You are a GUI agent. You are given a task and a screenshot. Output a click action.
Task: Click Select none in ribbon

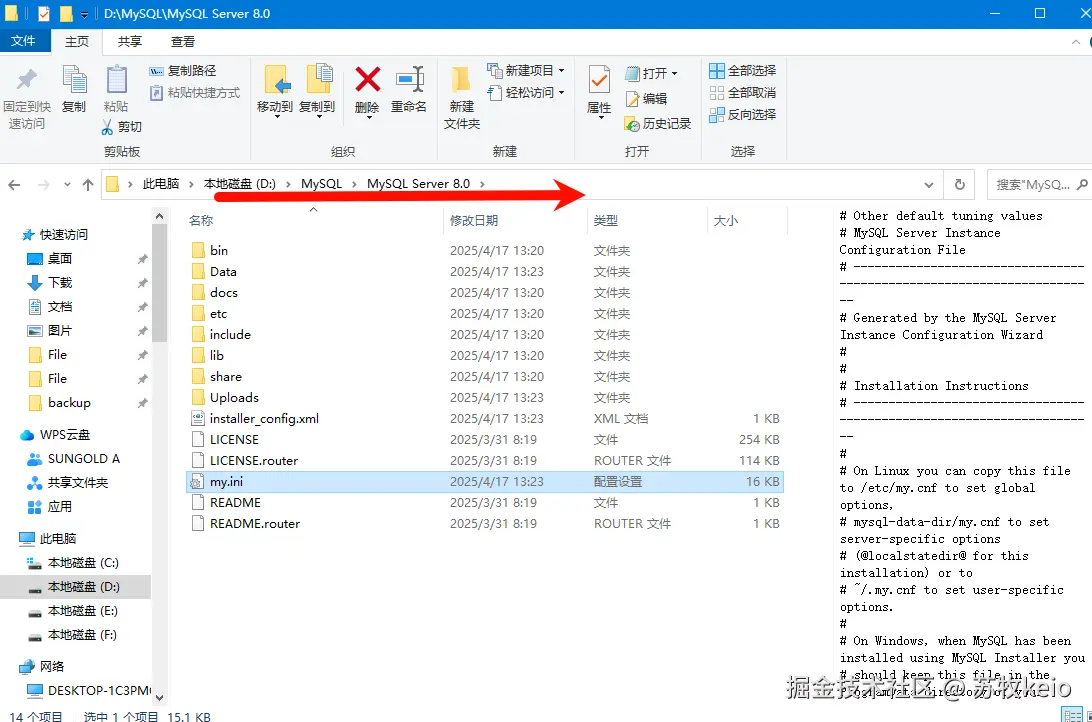[x=742, y=93]
